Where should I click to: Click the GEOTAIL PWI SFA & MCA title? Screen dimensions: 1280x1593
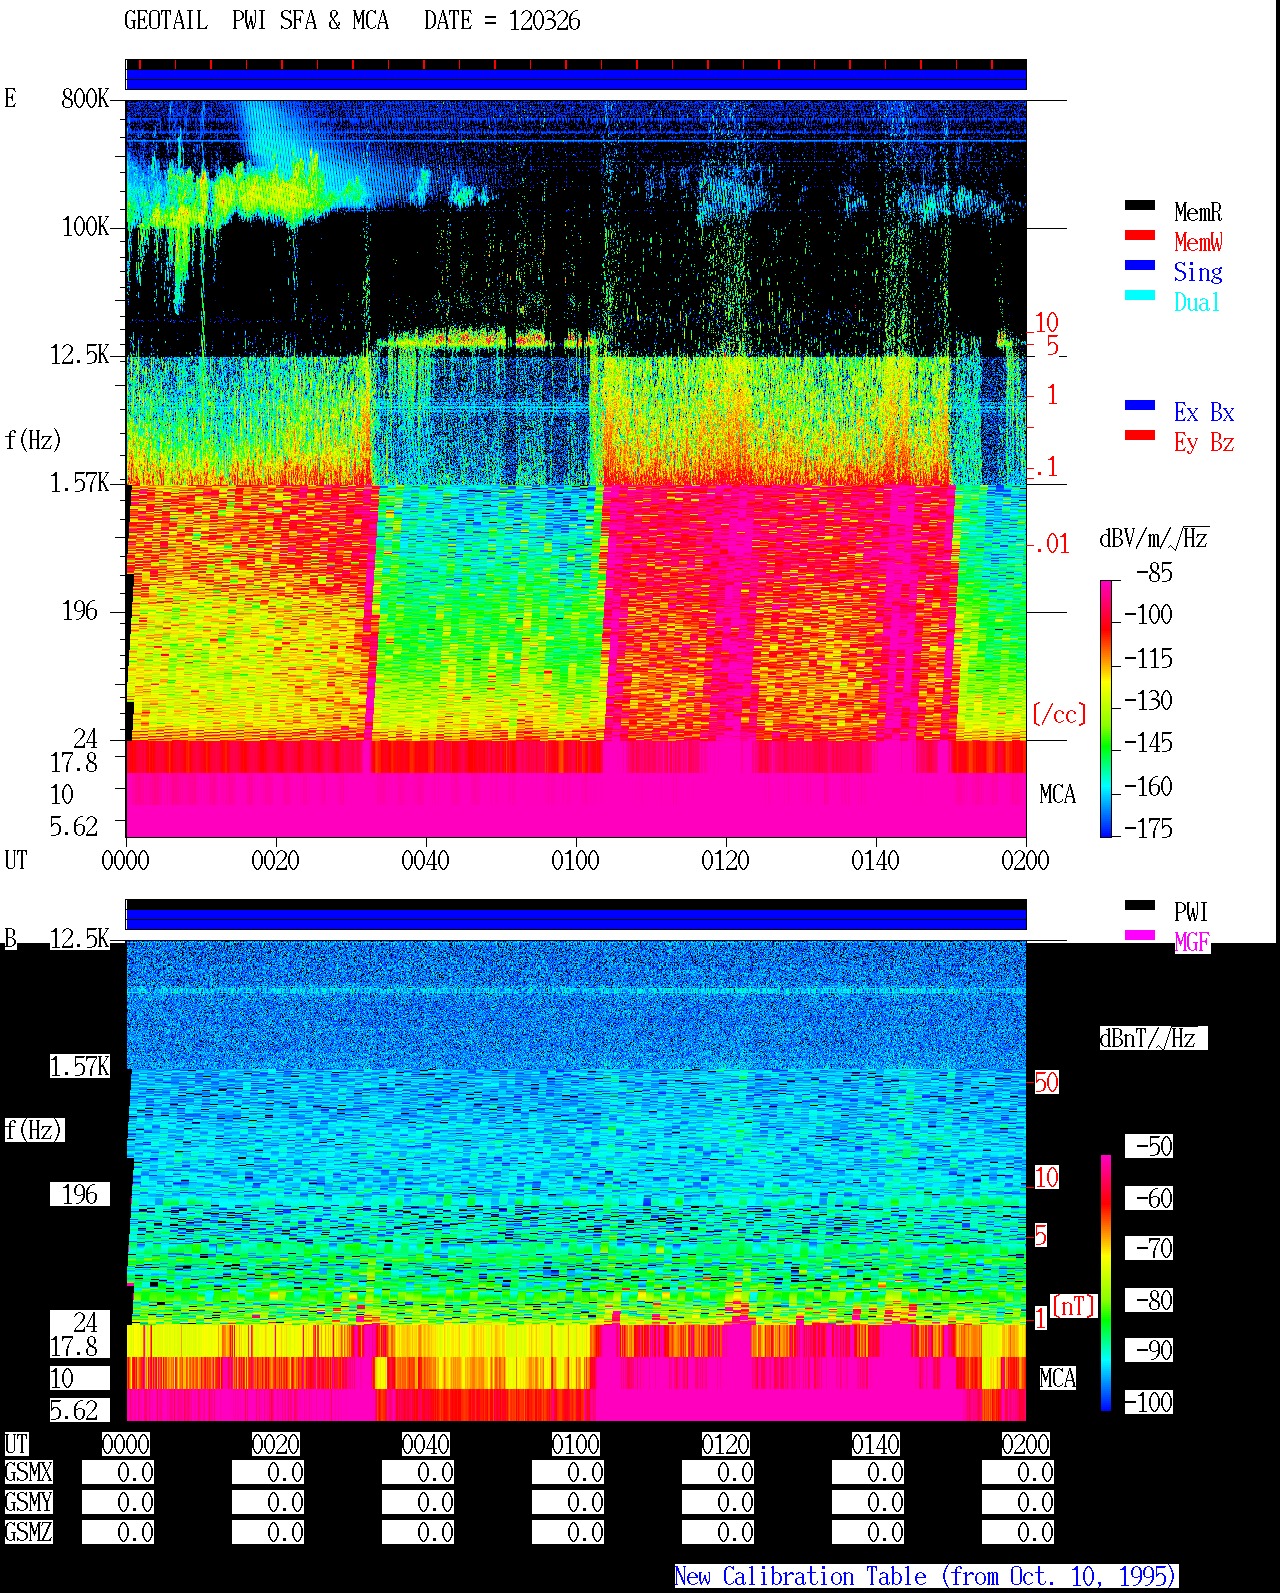257,21
